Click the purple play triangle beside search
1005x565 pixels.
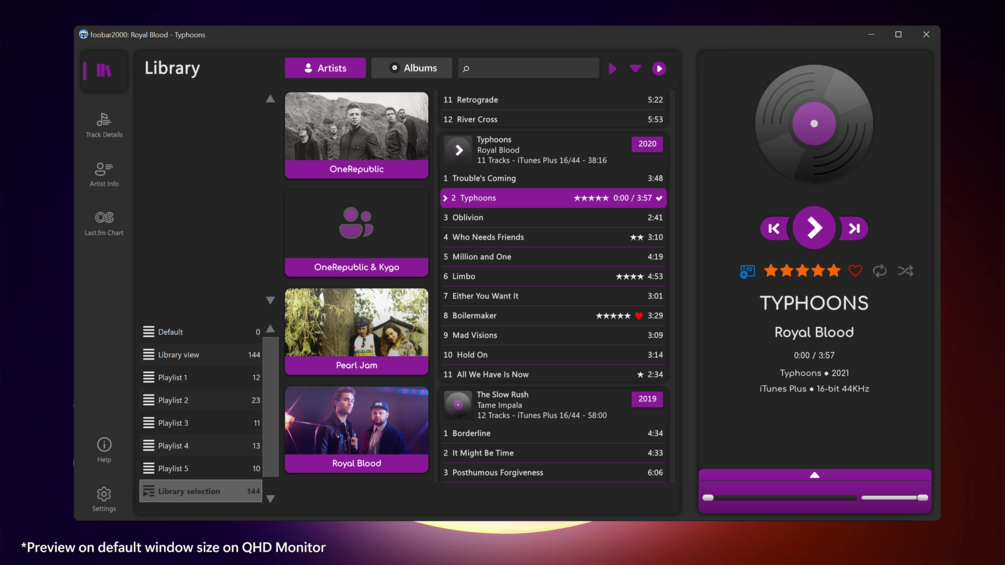coord(612,69)
